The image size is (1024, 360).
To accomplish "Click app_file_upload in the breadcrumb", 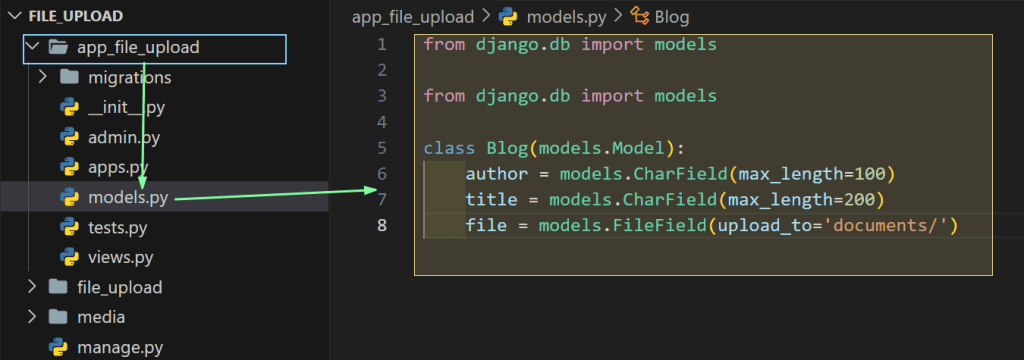I will tap(413, 17).
